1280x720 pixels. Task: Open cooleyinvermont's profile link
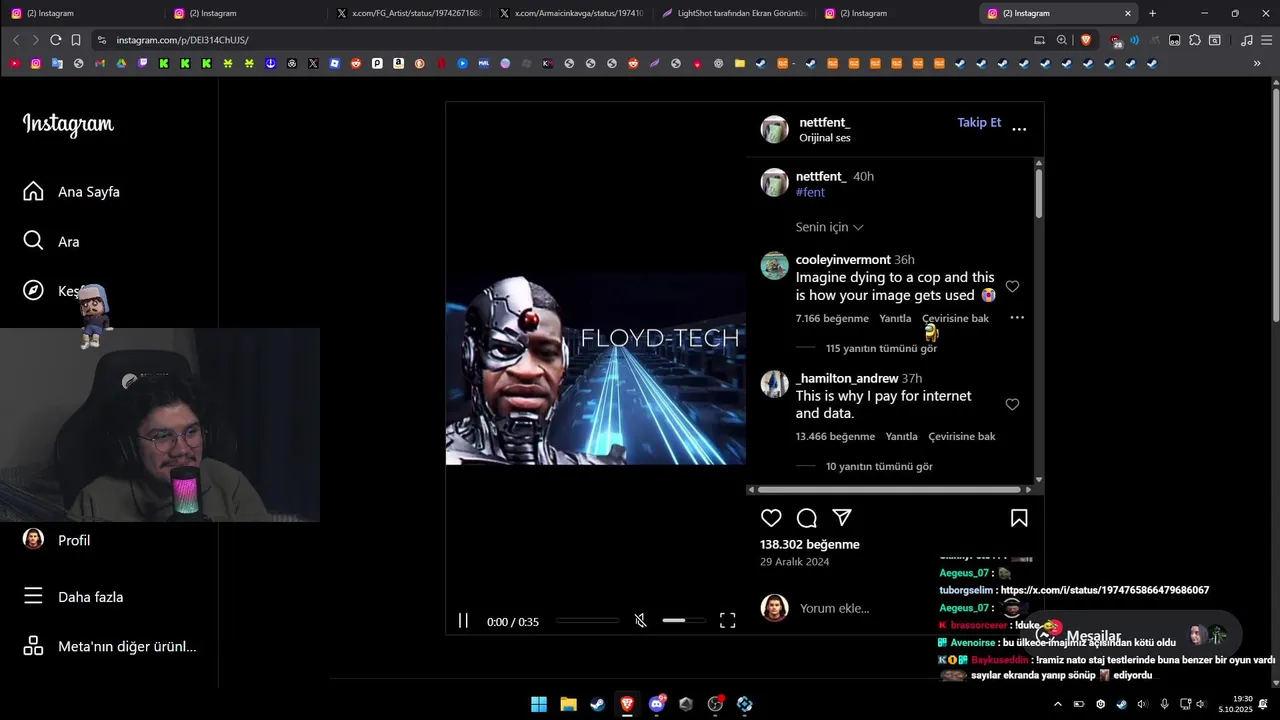[843, 259]
